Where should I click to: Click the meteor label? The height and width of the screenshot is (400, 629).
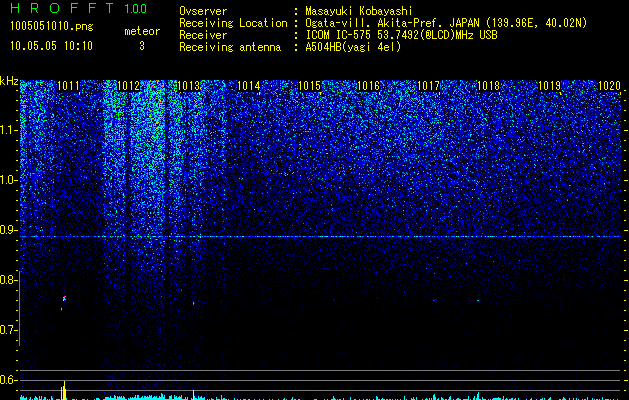(x=142, y=31)
